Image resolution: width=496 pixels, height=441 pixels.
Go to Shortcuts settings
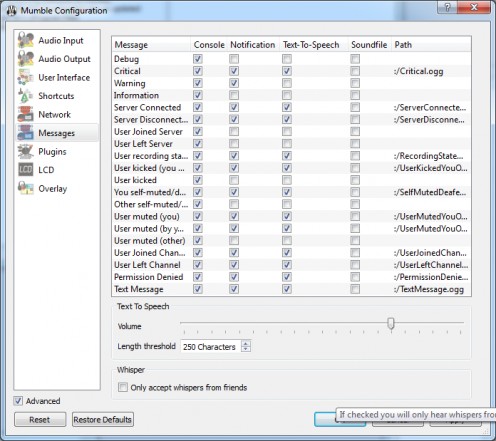pyautogui.click(x=56, y=96)
